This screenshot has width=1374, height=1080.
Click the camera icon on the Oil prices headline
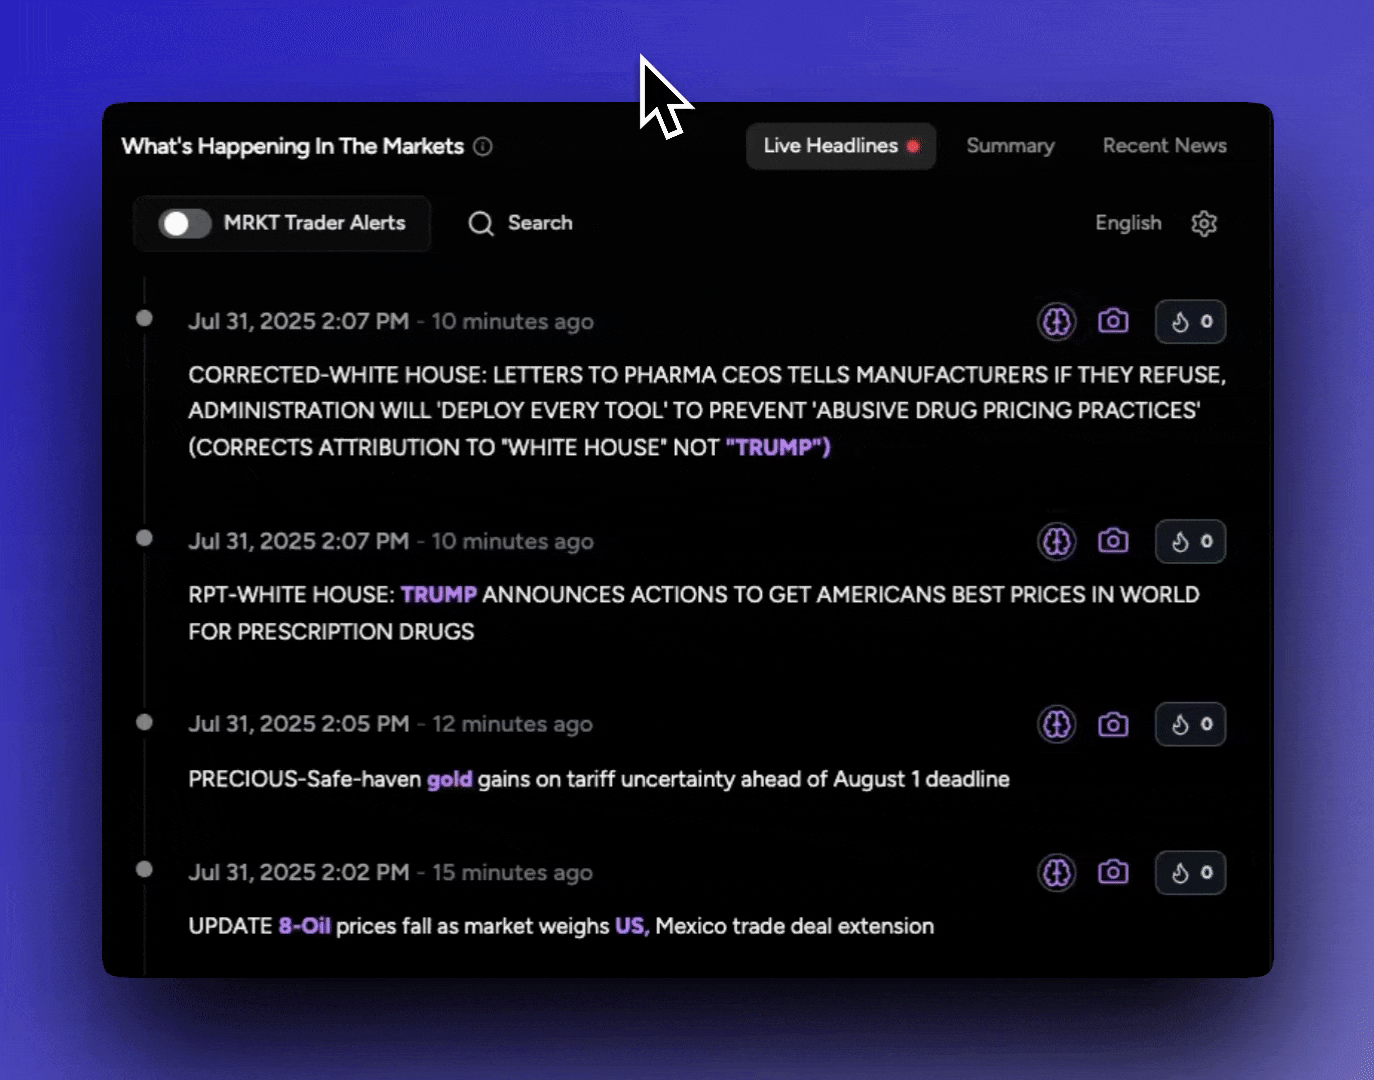pos(1113,872)
